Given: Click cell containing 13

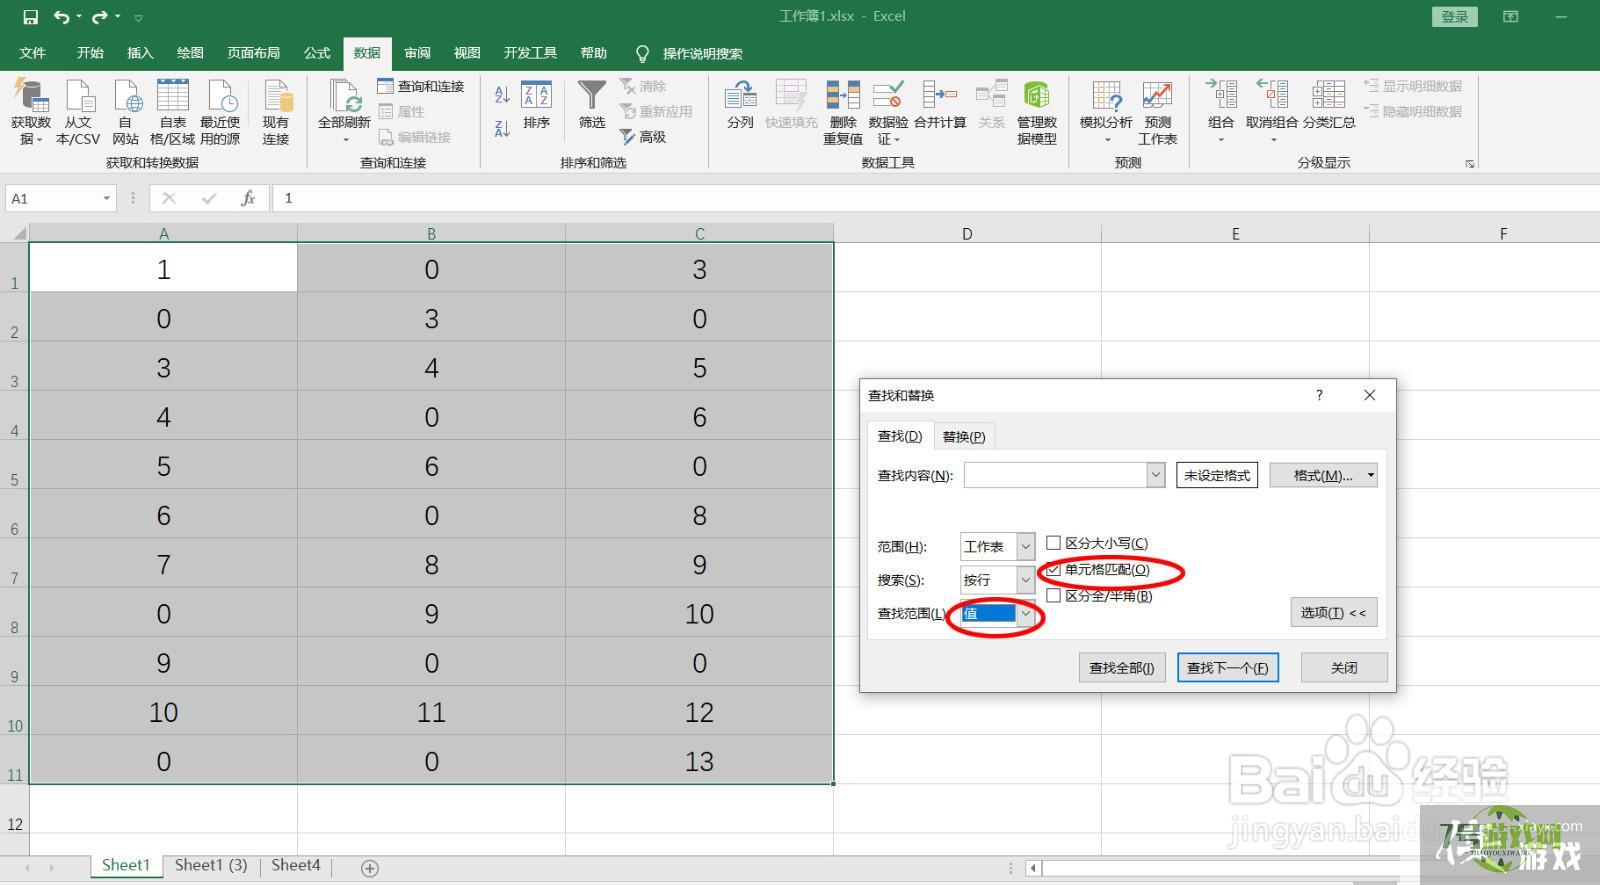Looking at the screenshot, I should 699,761.
